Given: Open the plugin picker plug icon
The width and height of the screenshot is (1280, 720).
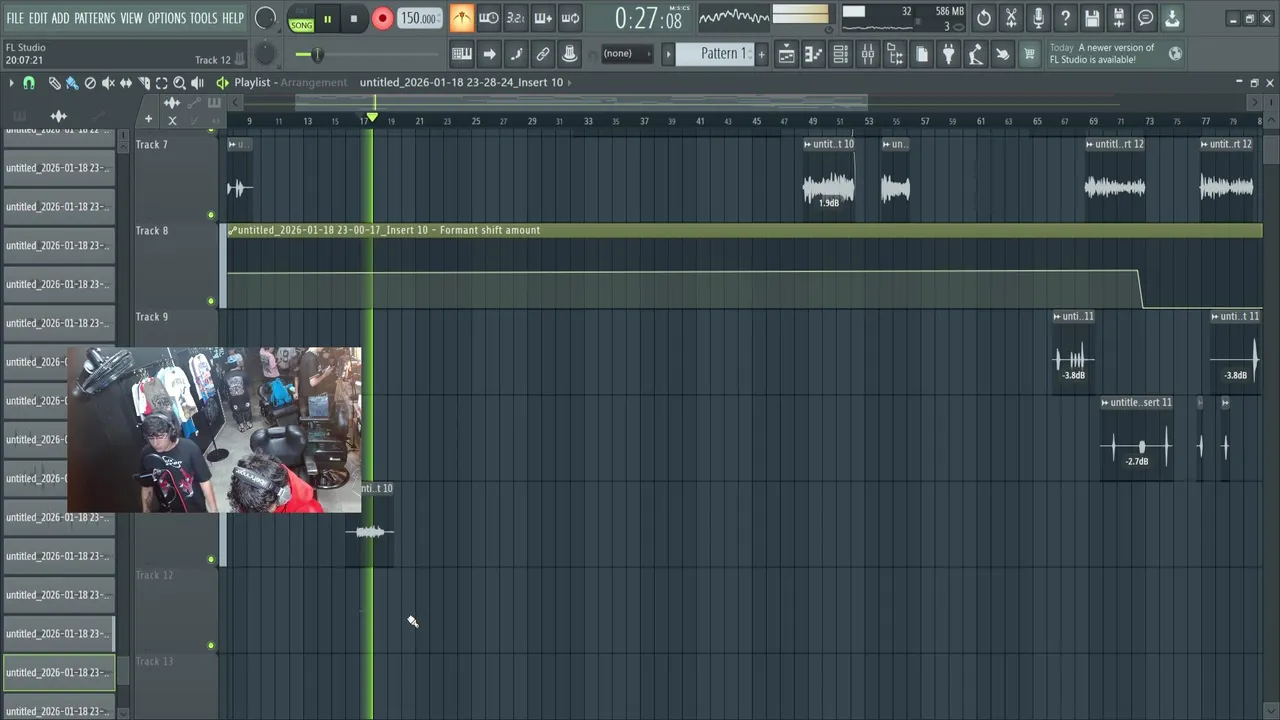Looking at the screenshot, I should coord(948,55).
